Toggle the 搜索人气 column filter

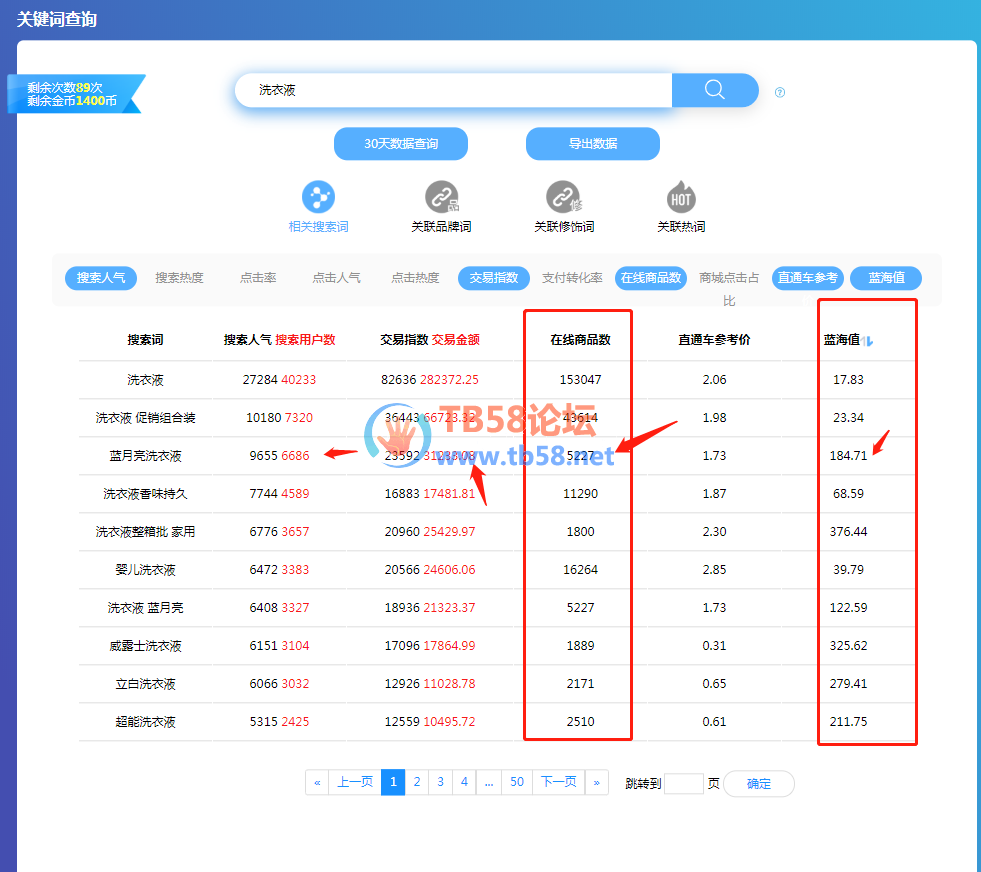coord(101,278)
